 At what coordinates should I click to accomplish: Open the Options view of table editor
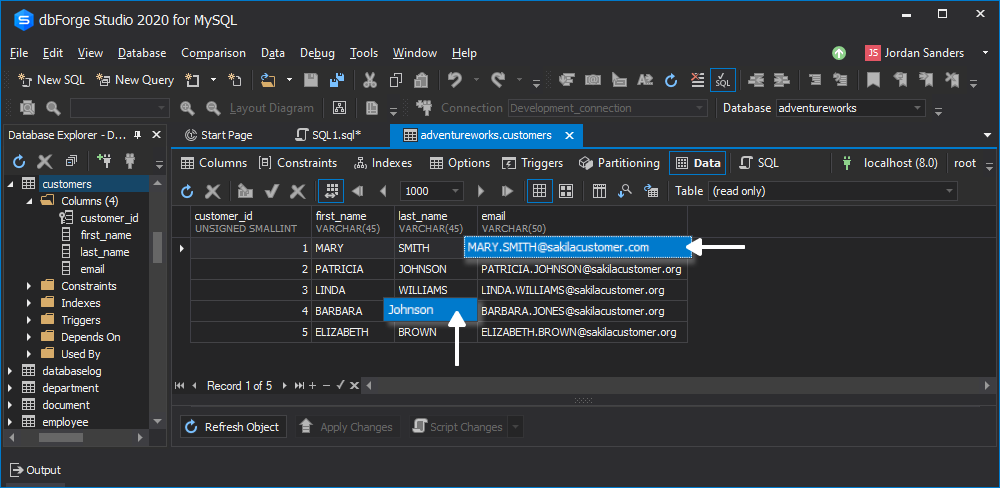point(460,163)
